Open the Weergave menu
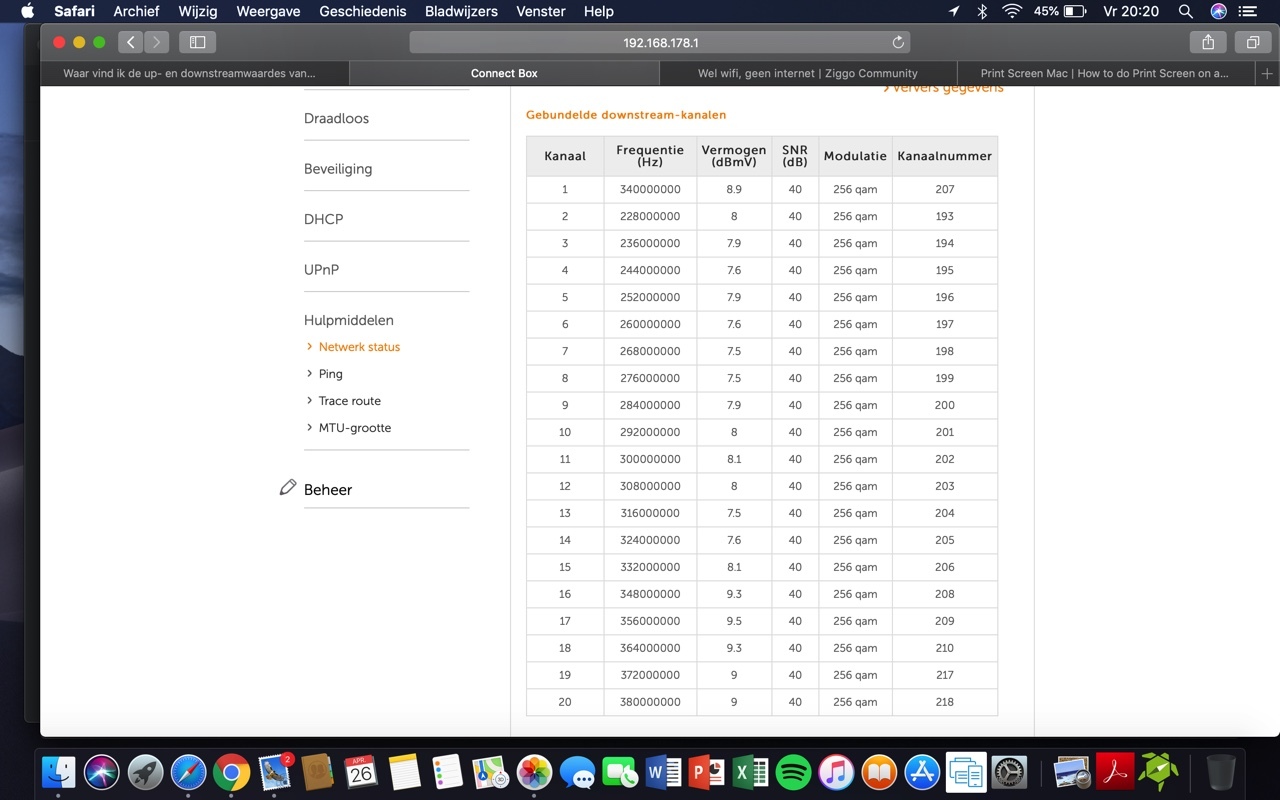The image size is (1280, 800). click(267, 11)
